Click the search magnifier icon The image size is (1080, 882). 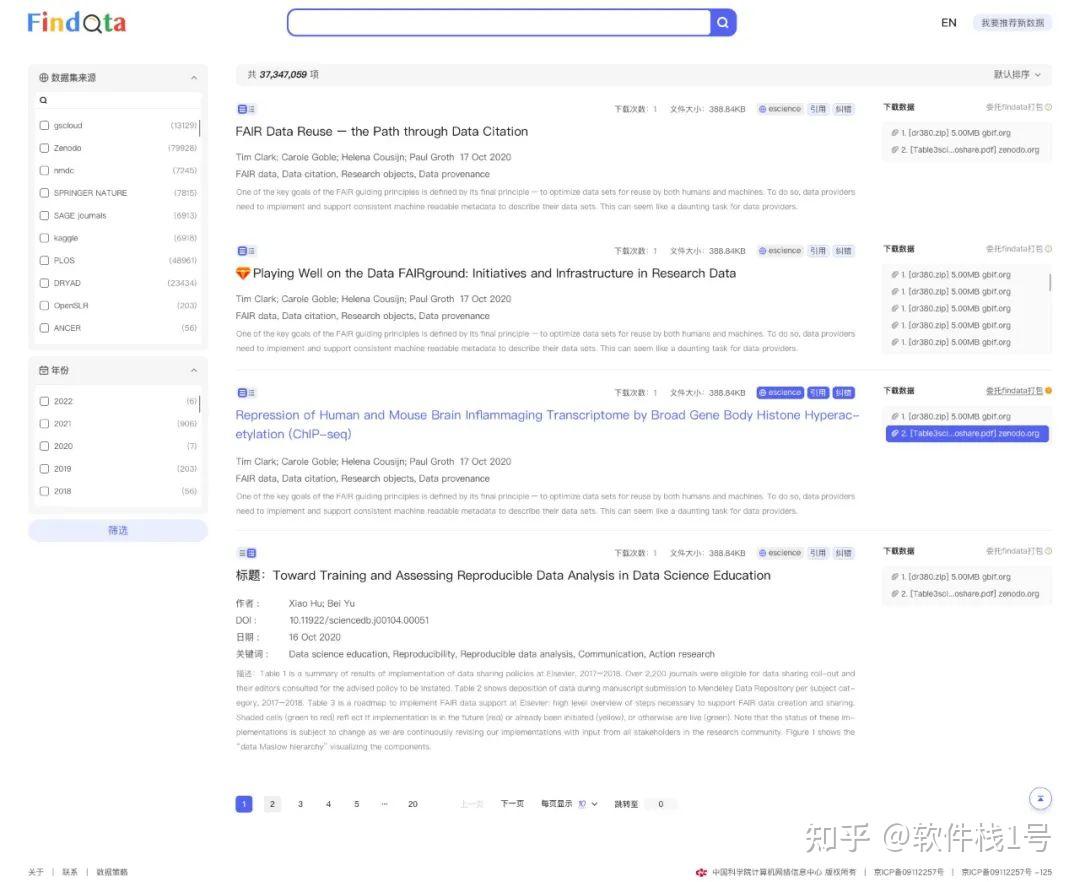[x=722, y=22]
